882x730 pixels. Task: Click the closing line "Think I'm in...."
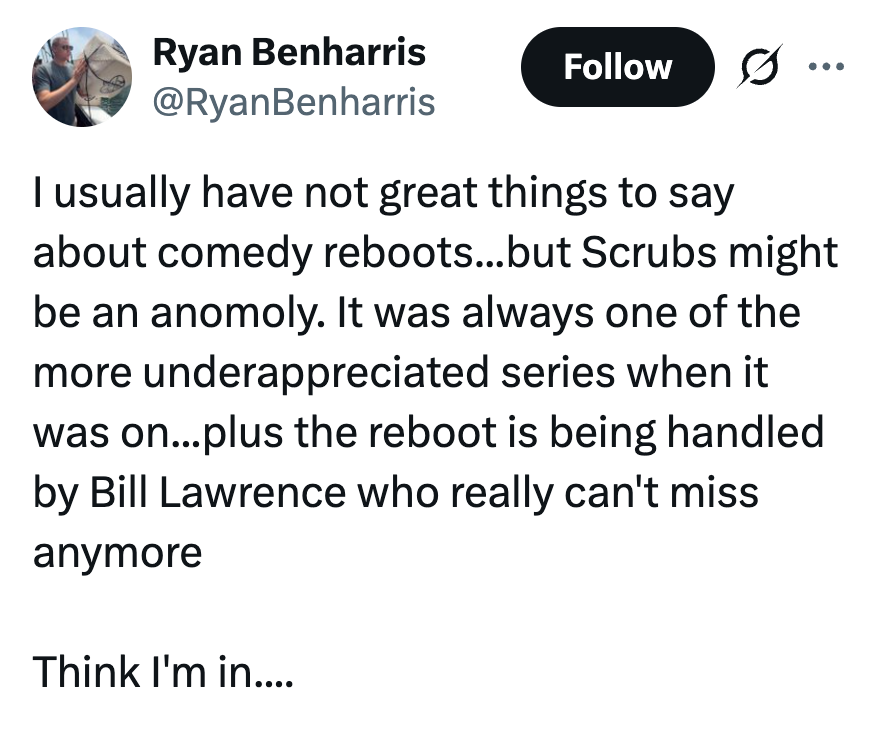tap(163, 671)
